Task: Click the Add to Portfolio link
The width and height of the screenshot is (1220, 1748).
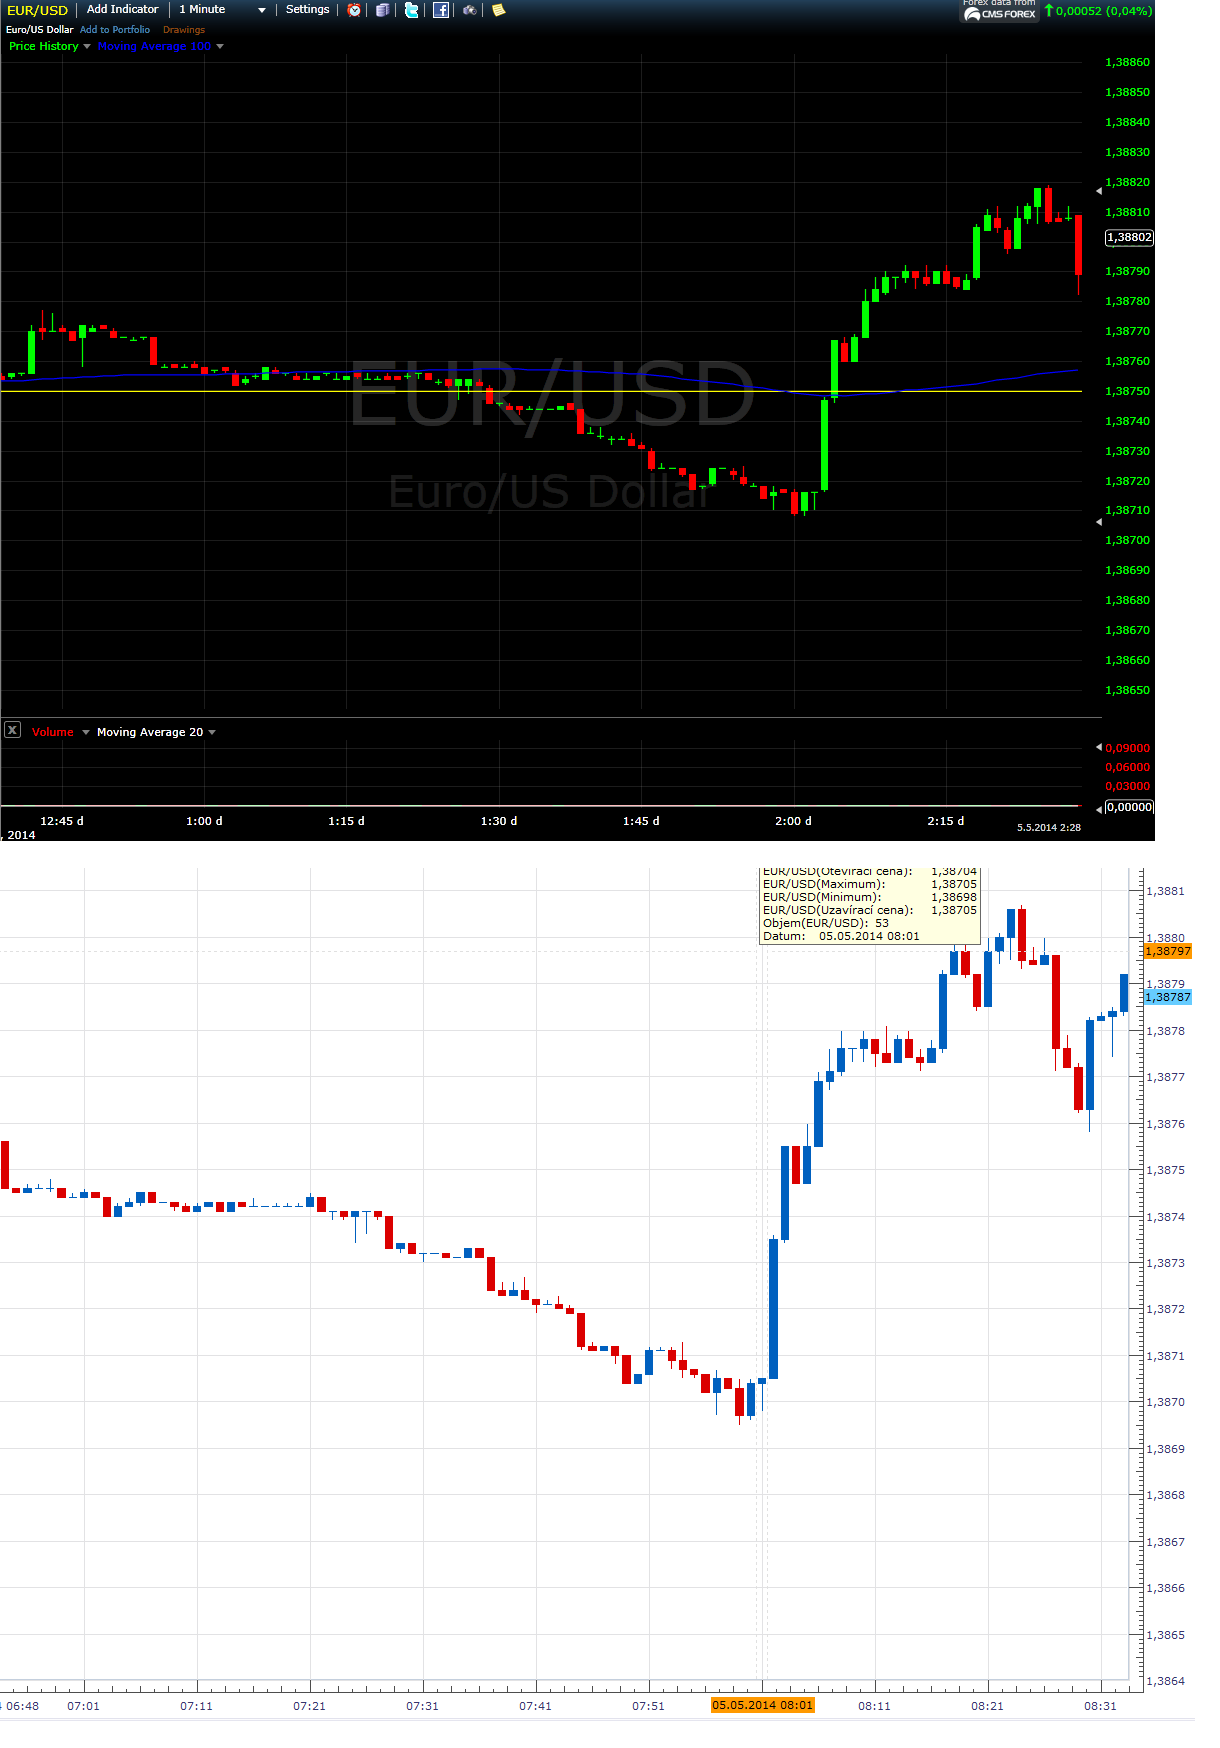Action: tap(115, 30)
